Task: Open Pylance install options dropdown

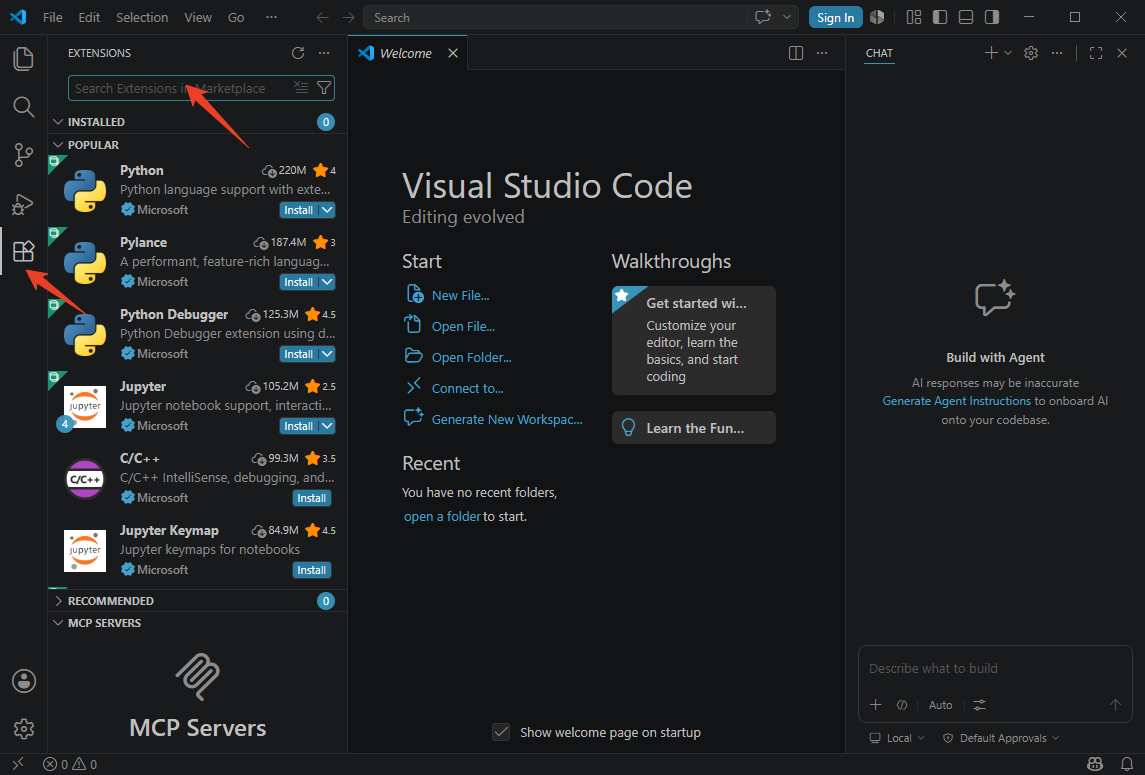Action: 327,282
